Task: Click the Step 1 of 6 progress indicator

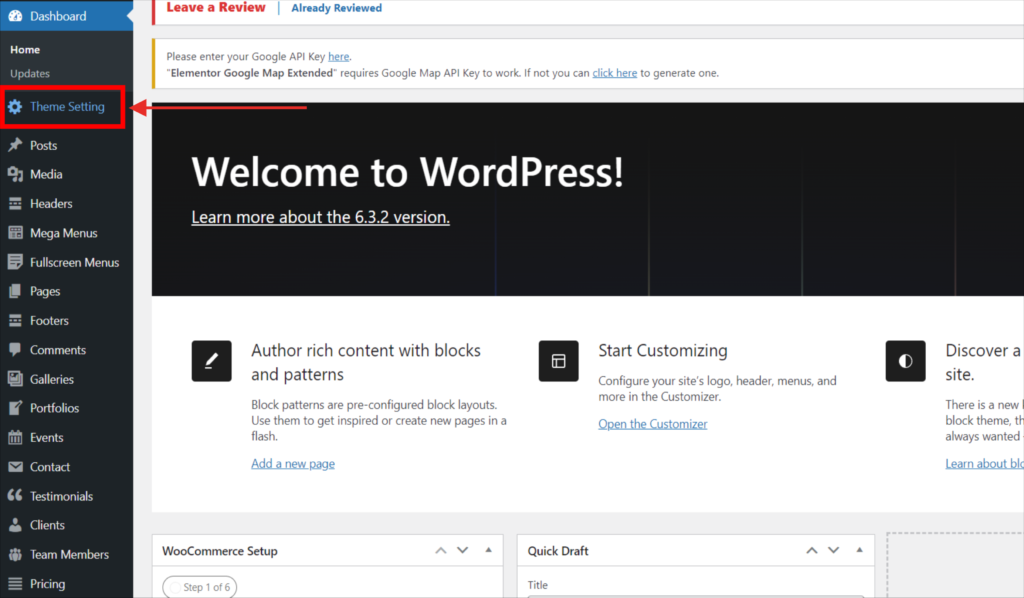Action: point(200,587)
